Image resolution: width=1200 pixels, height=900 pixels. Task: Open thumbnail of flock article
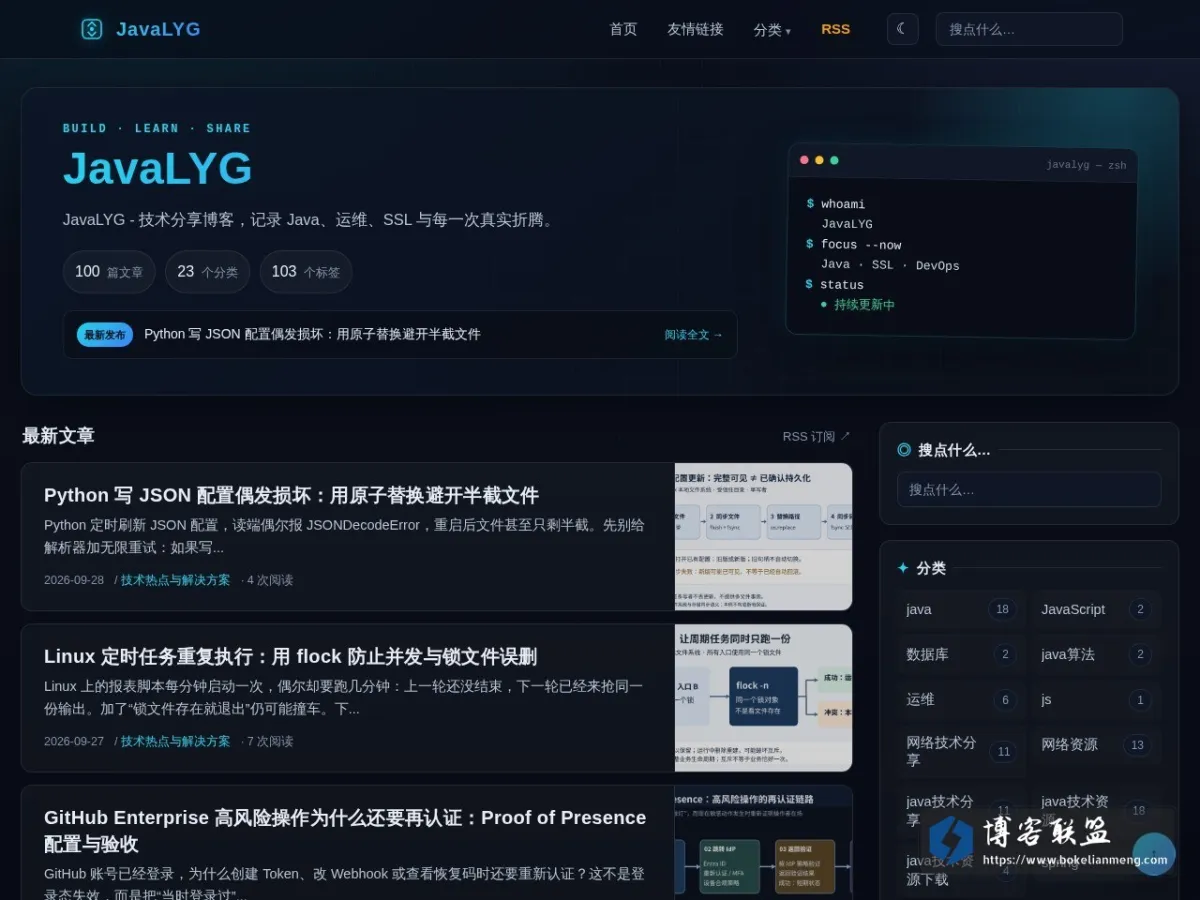(x=763, y=698)
